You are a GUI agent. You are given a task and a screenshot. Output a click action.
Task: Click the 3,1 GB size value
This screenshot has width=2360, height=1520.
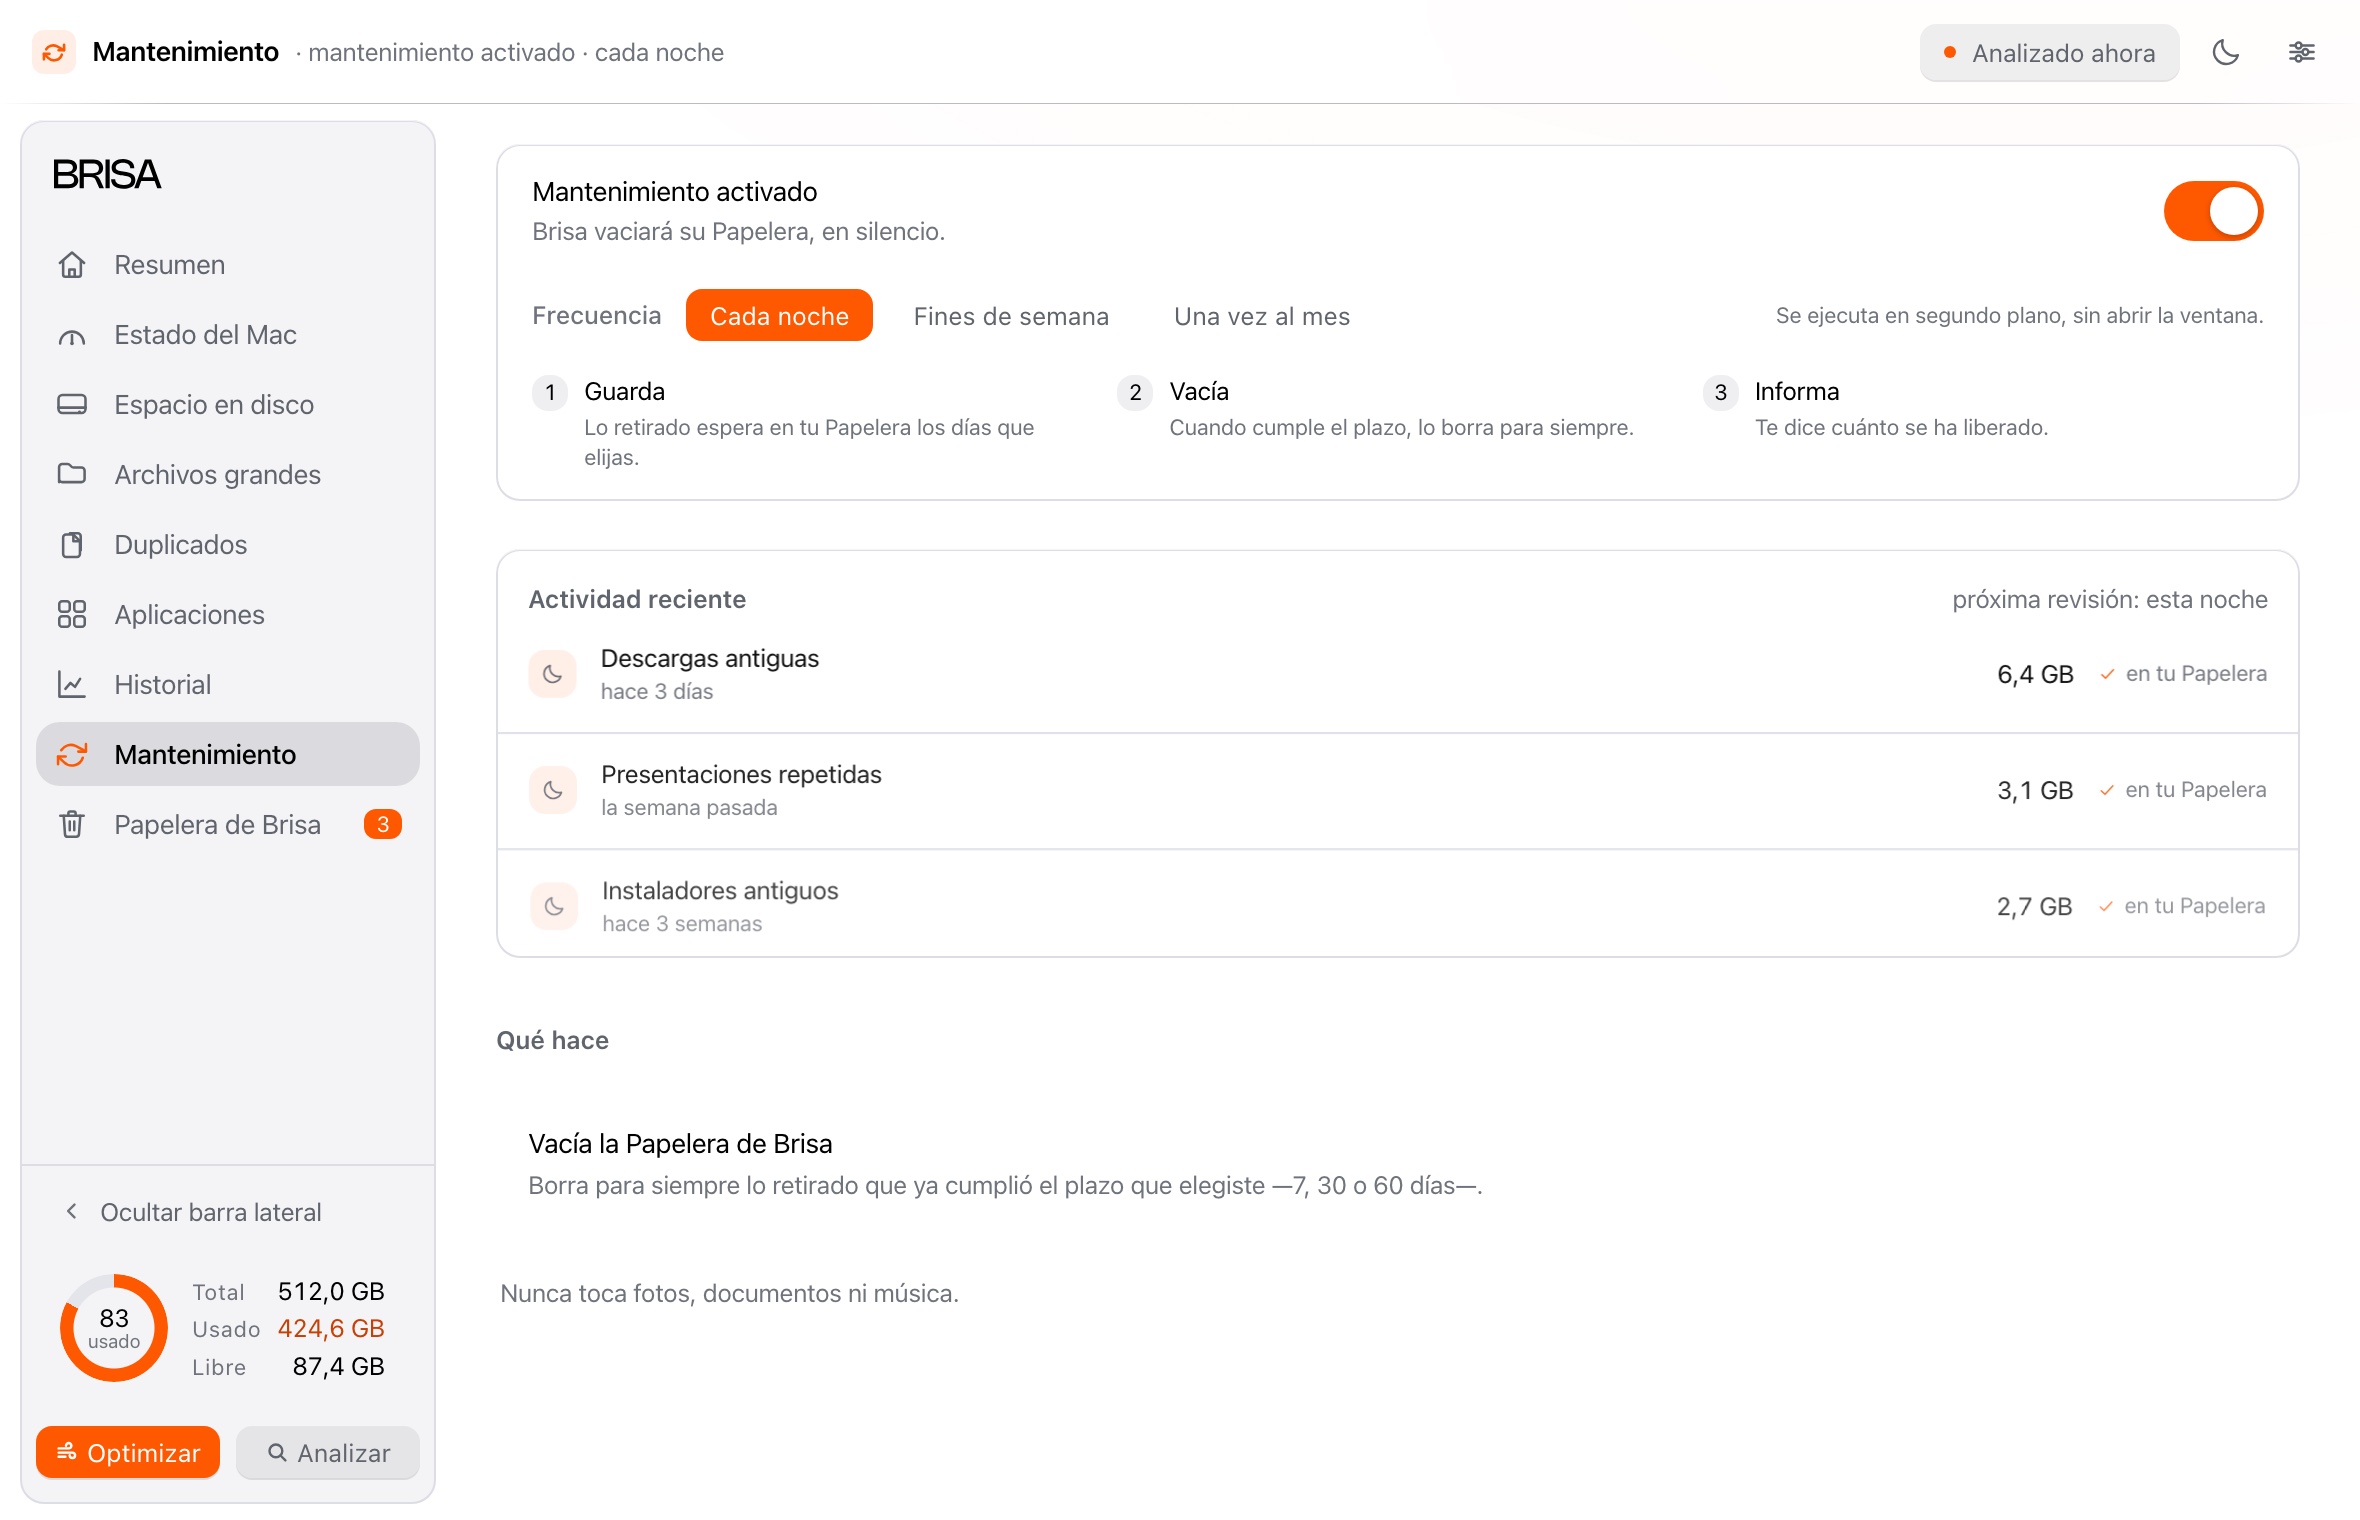click(x=2035, y=791)
